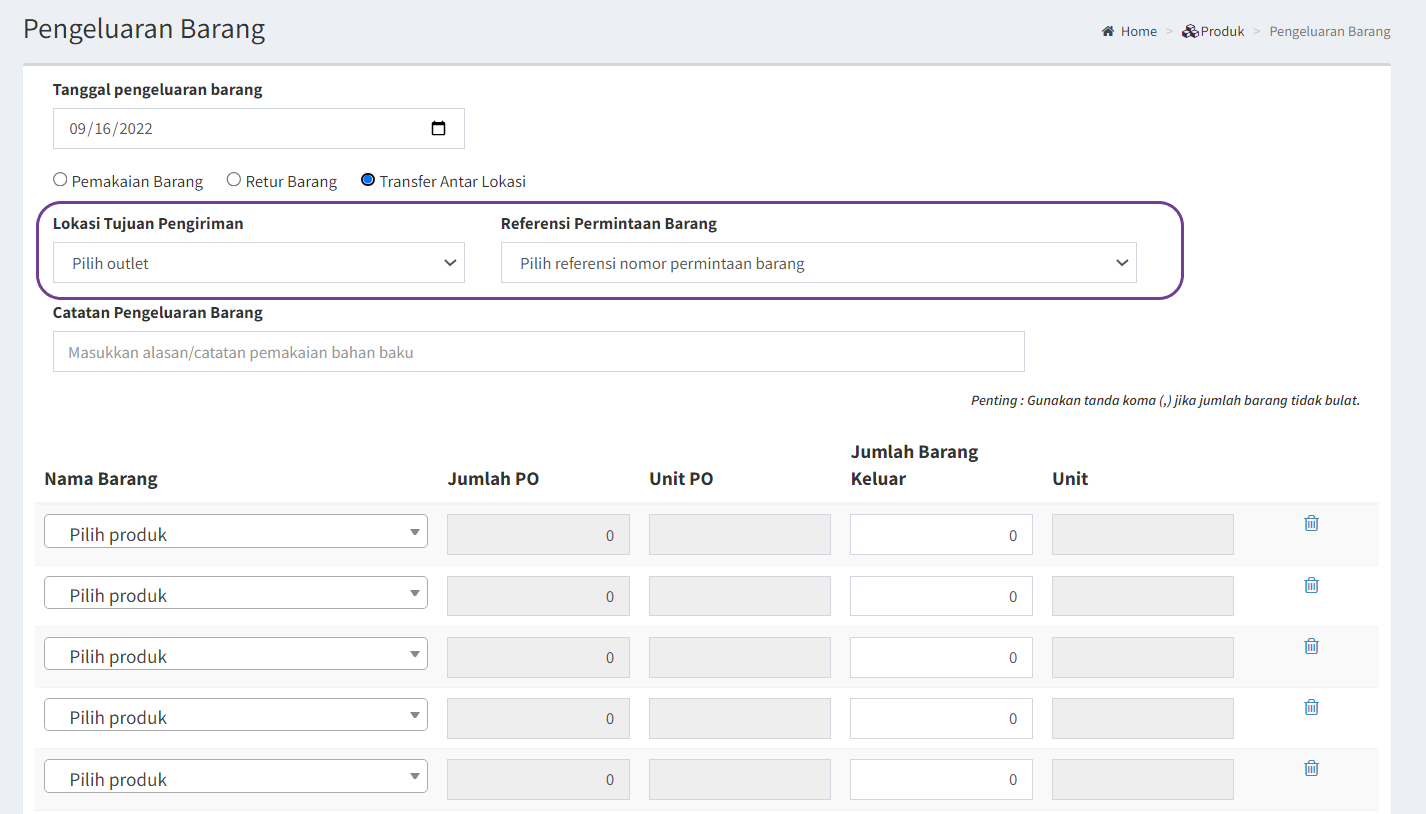1426x814 pixels.
Task: Click the Pengeluaran Barang breadcrumb text
Action: click(x=1330, y=31)
